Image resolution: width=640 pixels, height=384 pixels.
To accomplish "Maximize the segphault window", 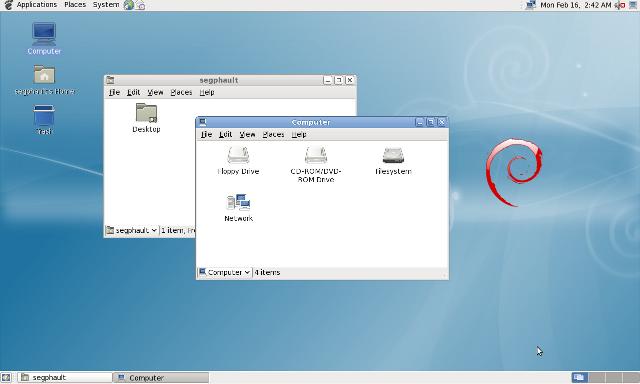I will [x=338, y=80].
